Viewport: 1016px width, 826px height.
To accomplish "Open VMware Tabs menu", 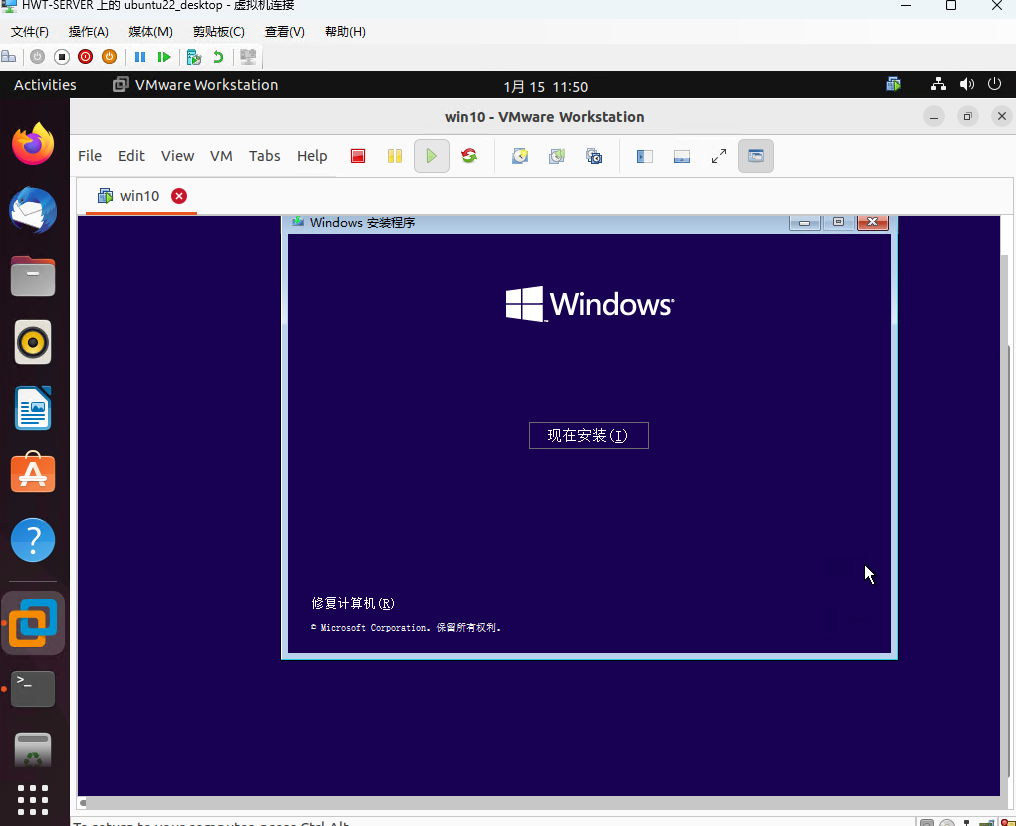I will 264,156.
